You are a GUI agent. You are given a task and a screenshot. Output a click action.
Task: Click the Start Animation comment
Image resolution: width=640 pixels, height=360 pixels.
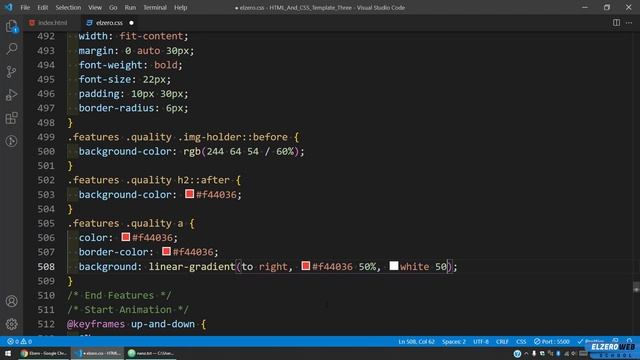coord(128,309)
